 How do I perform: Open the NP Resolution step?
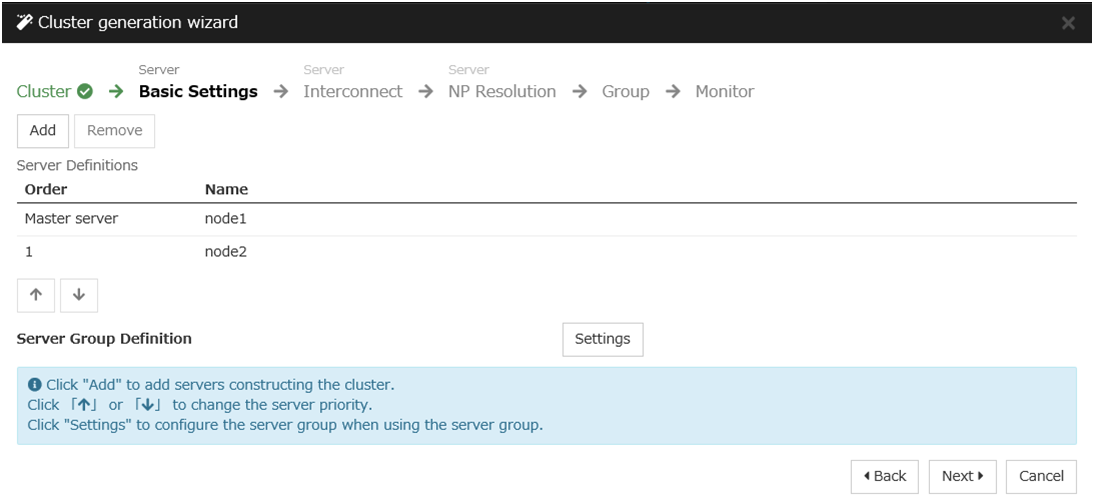(501, 92)
